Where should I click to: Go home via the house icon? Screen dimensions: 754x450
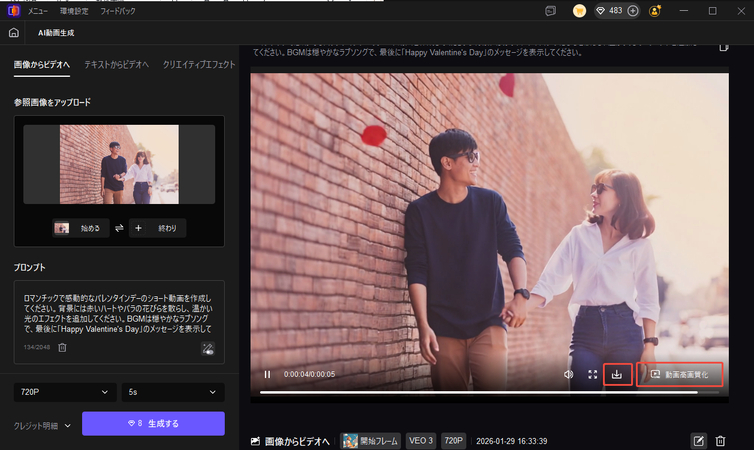(14, 33)
